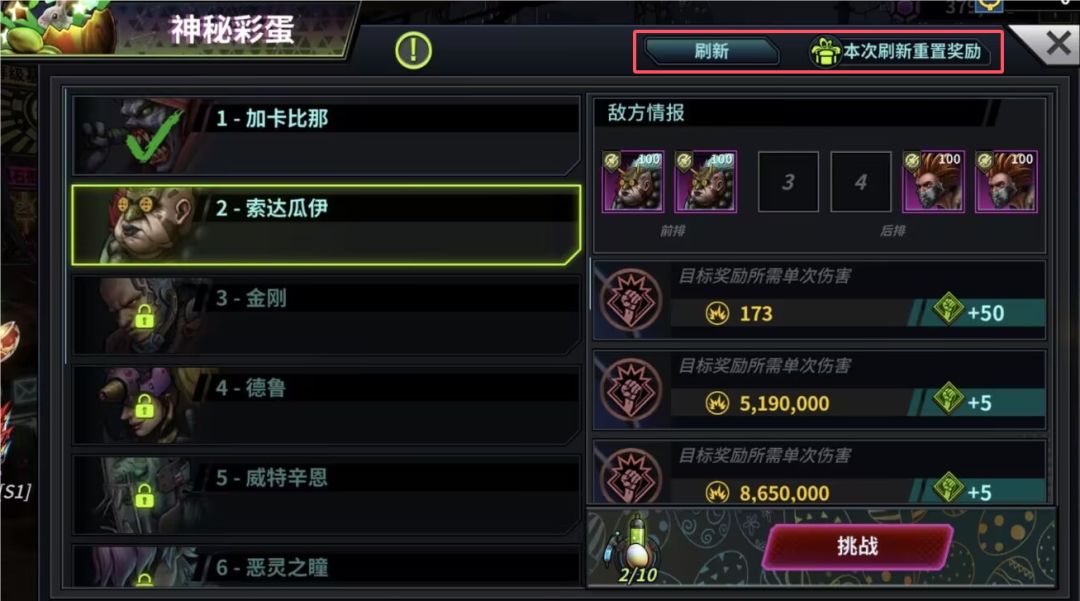The width and height of the screenshot is (1080, 601).
Task: Click the fist emblem beside 173 damage
Action: pos(631,299)
